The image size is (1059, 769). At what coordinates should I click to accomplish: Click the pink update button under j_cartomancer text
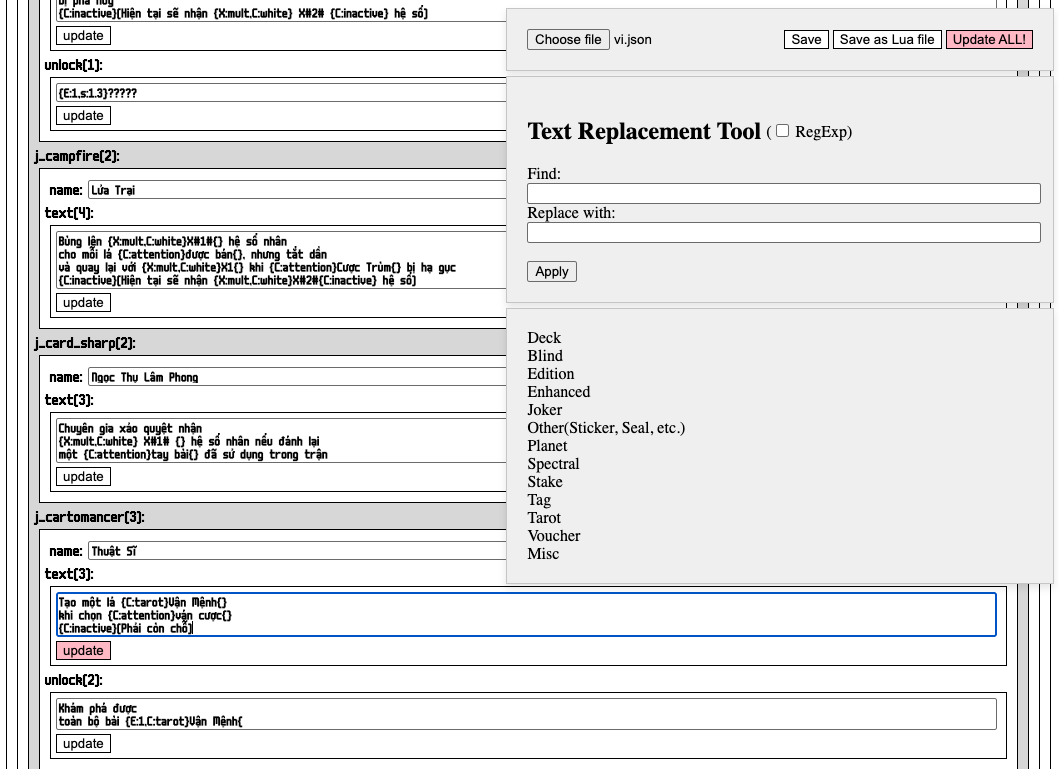[83, 651]
